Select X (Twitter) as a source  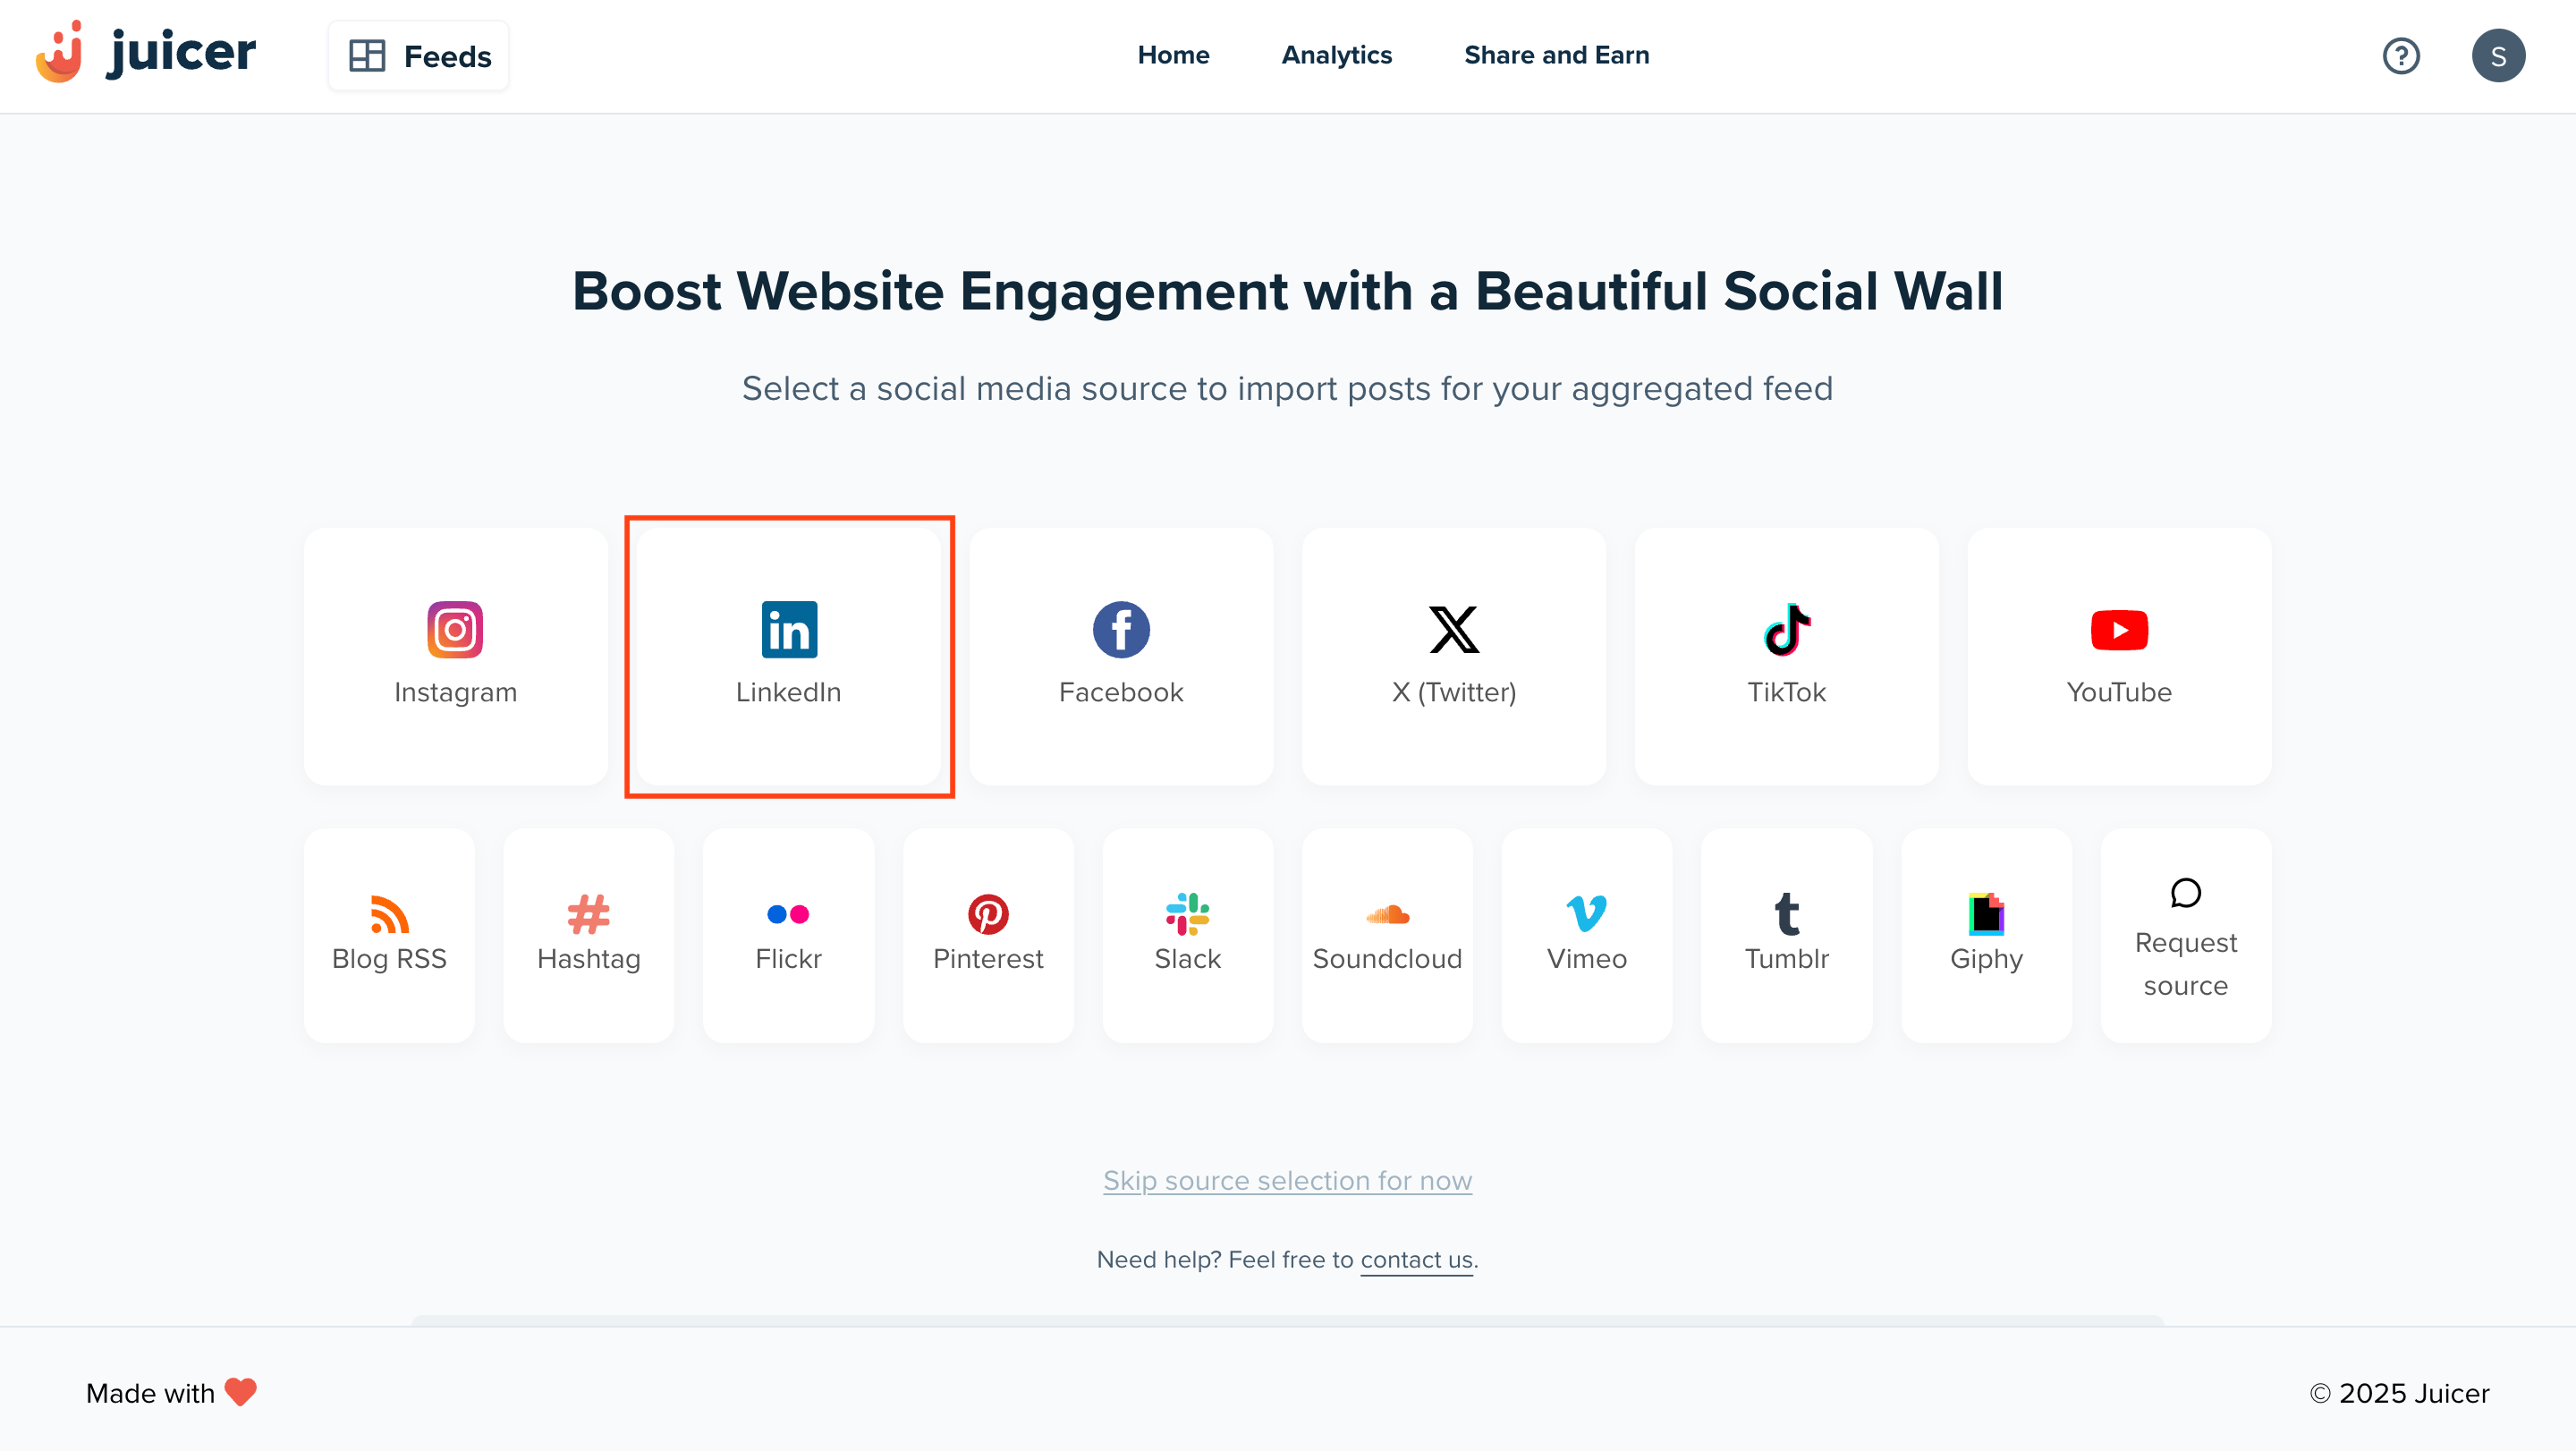(1453, 657)
